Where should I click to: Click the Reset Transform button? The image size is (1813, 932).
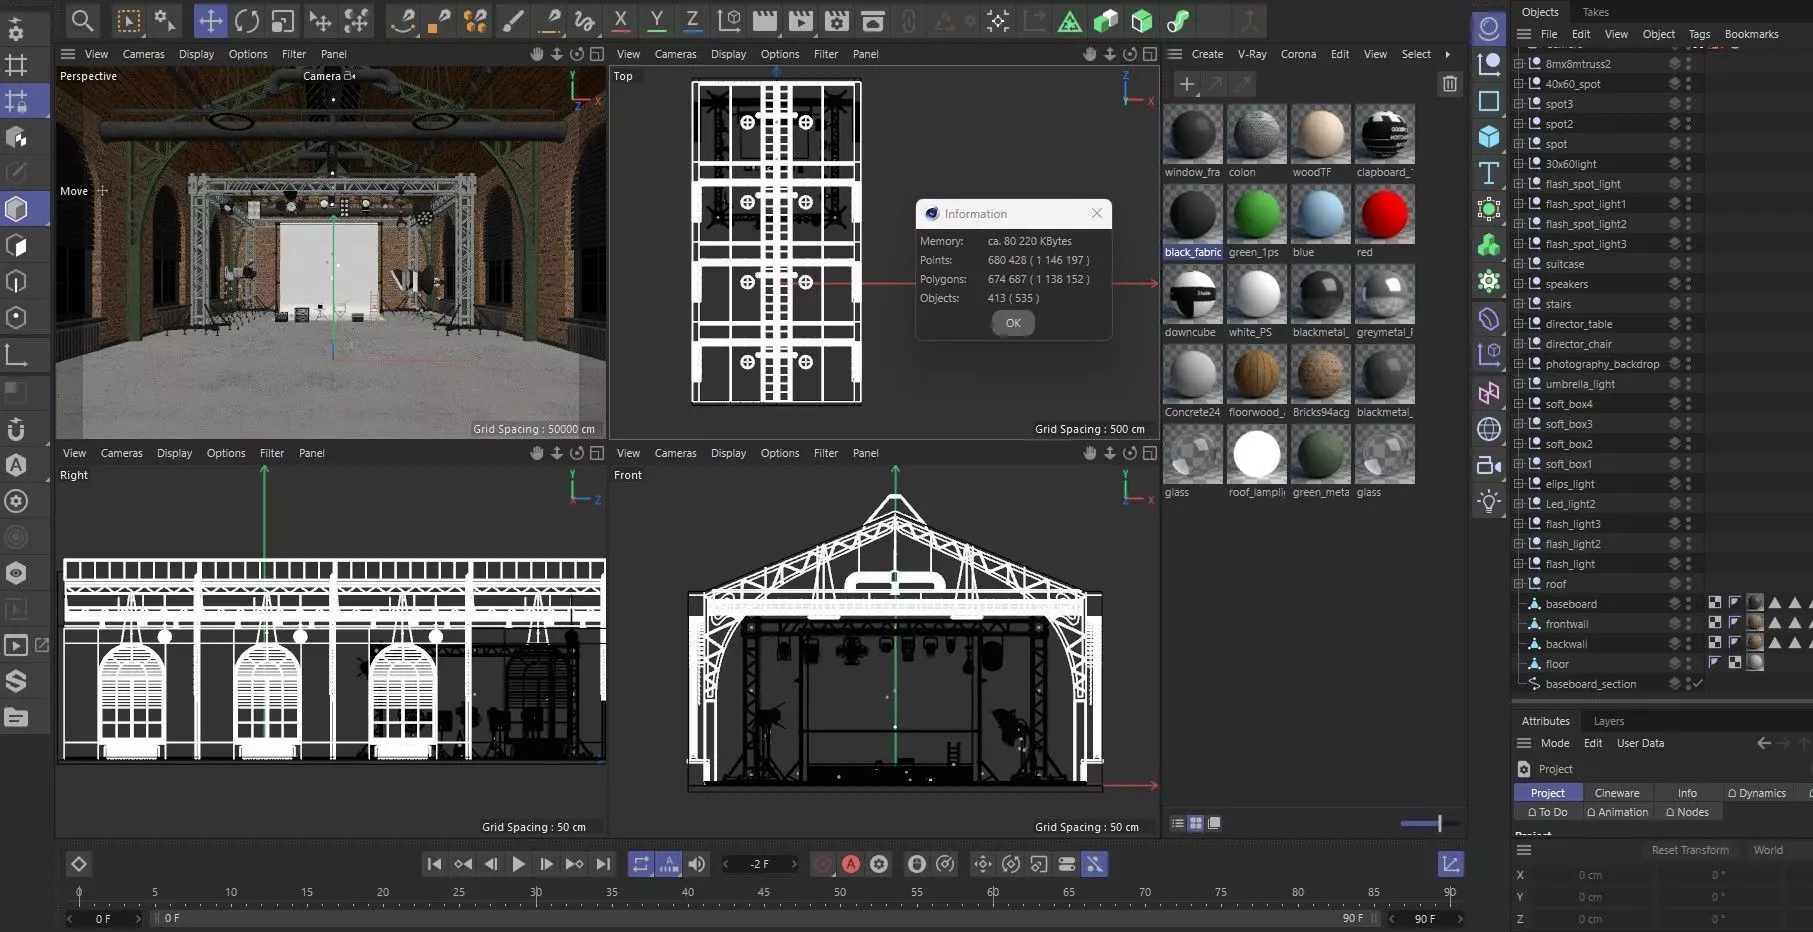pyautogui.click(x=1690, y=850)
